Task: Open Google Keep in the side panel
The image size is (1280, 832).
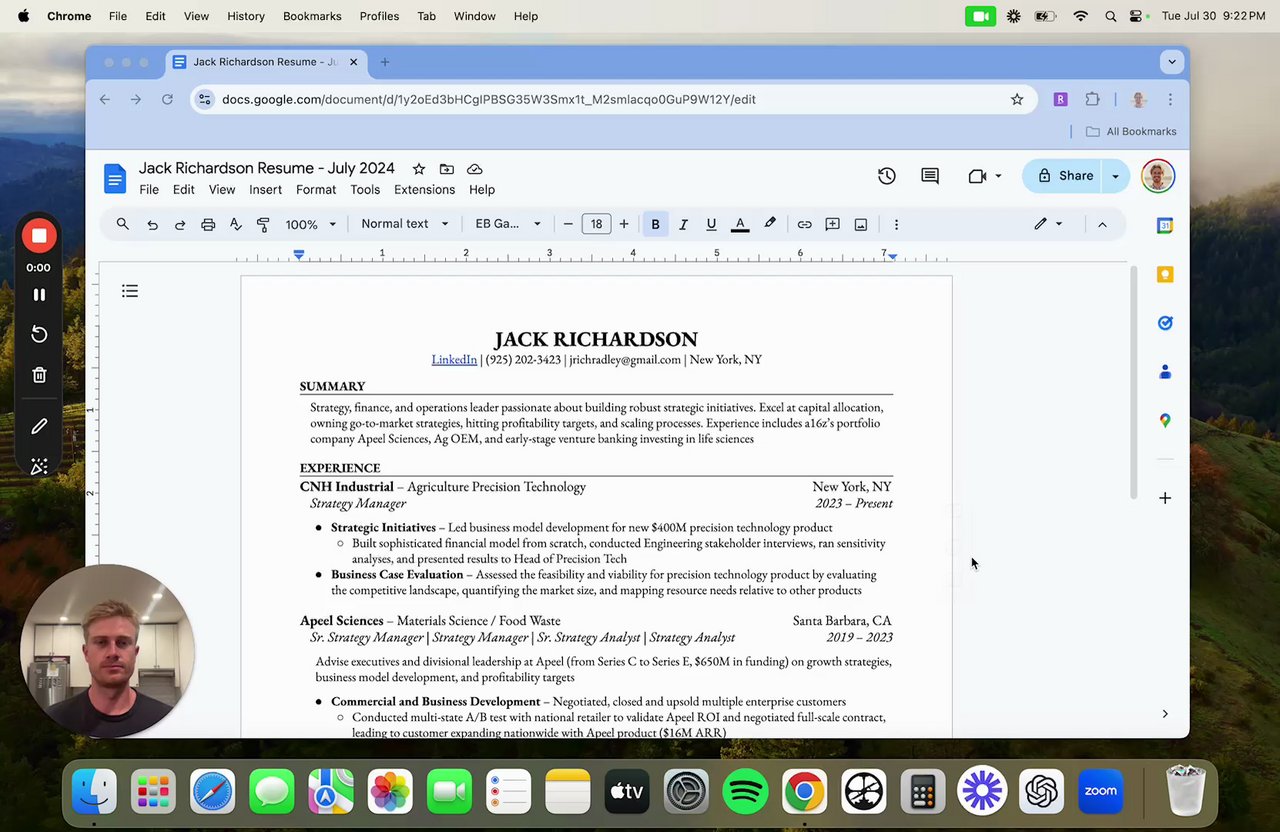Action: pyautogui.click(x=1165, y=274)
